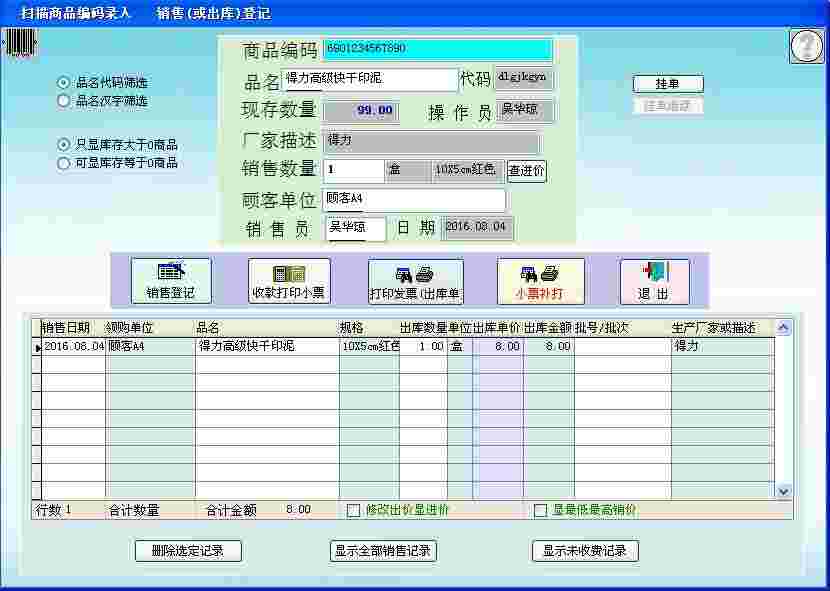830x591 pixels.
Task: Select the 品名汉字筛选 filter radio button
Action: click(65, 100)
